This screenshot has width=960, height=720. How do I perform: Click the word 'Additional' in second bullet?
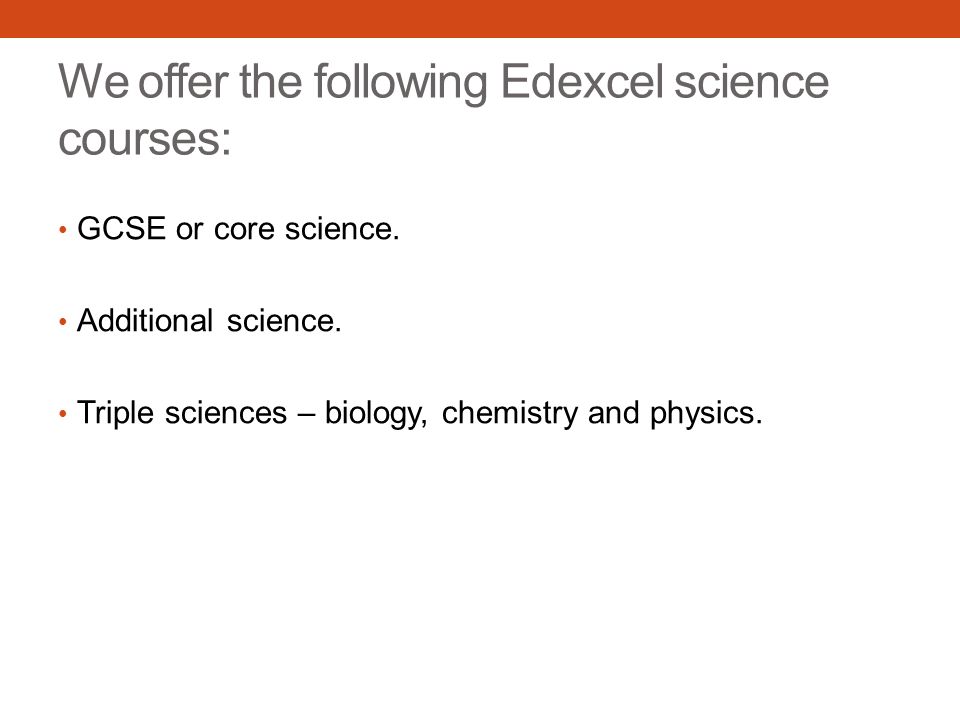click(145, 320)
